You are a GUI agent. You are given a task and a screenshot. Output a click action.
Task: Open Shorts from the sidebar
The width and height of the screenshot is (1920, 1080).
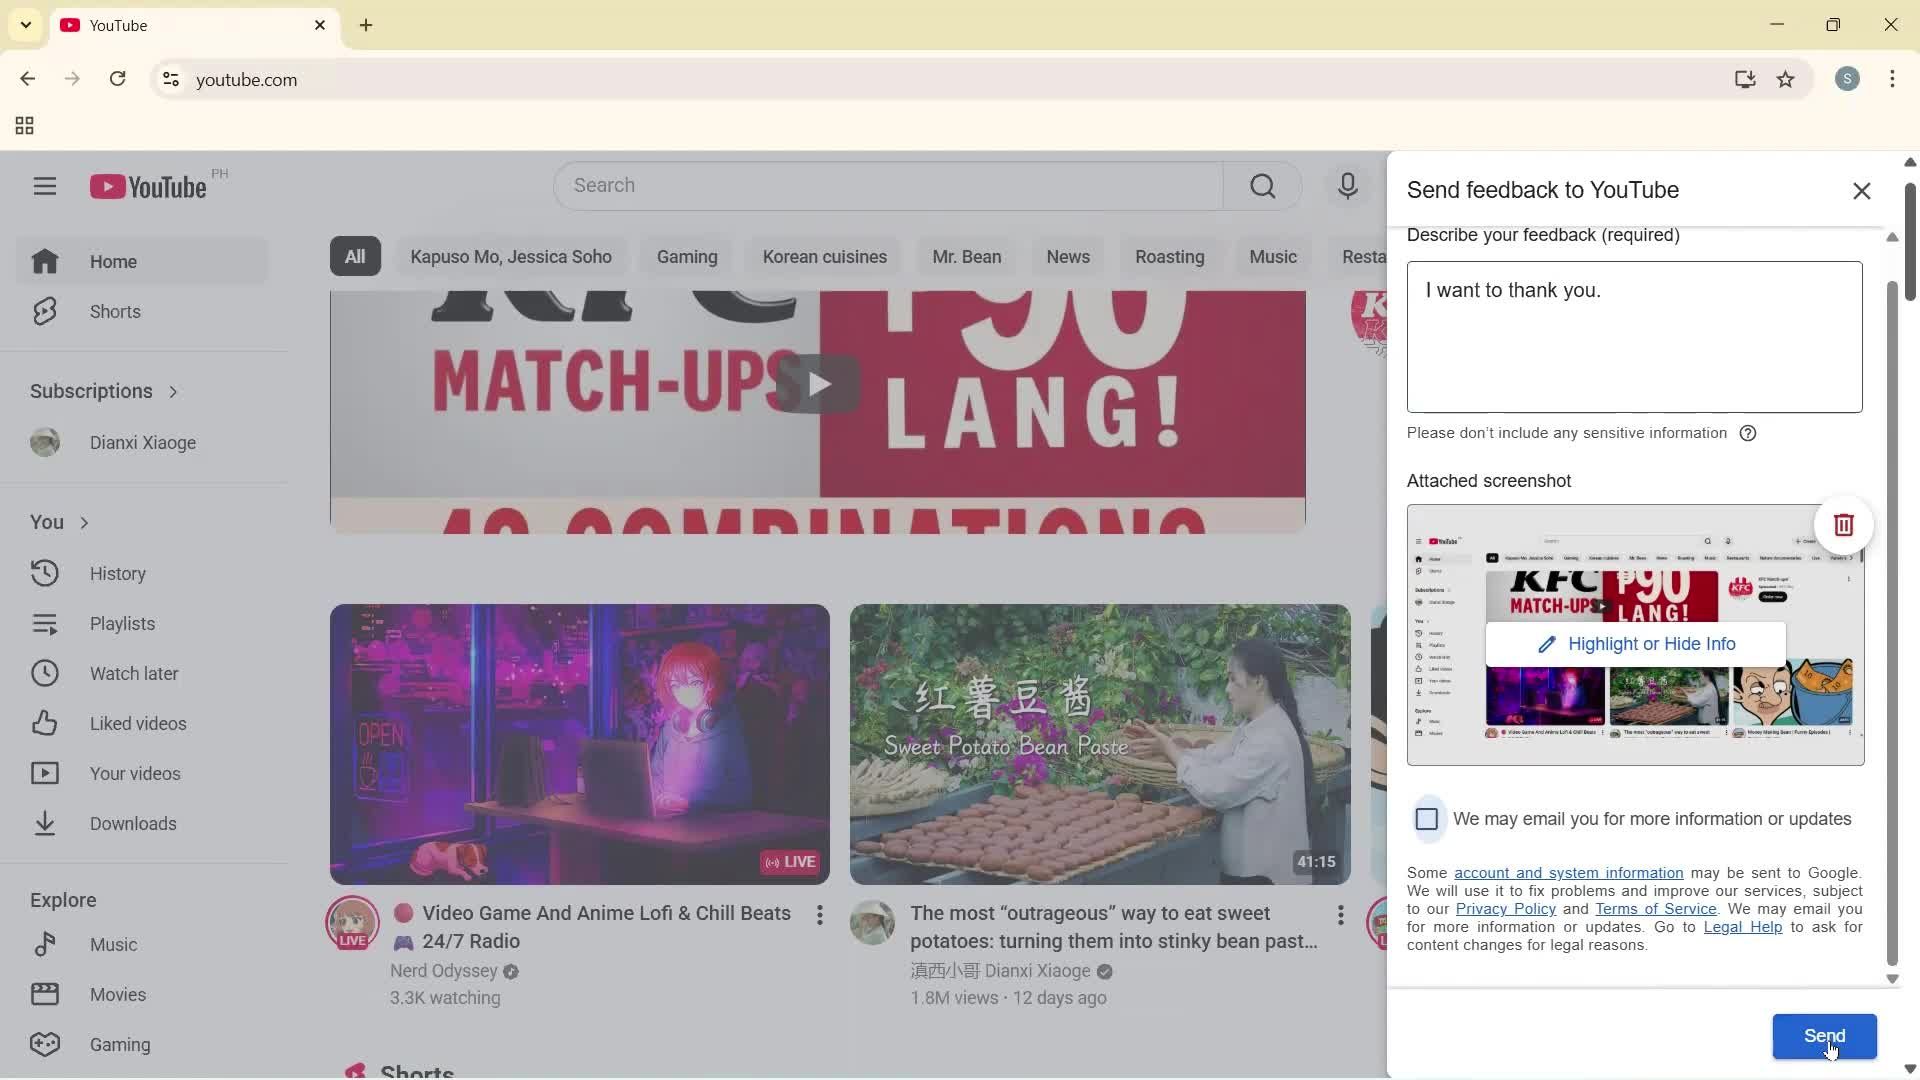pyautogui.click(x=115, y=311)
